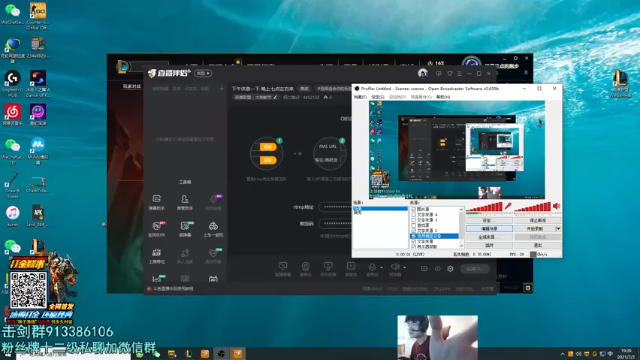Click record icon in streaming companion bar

point(424,269)
